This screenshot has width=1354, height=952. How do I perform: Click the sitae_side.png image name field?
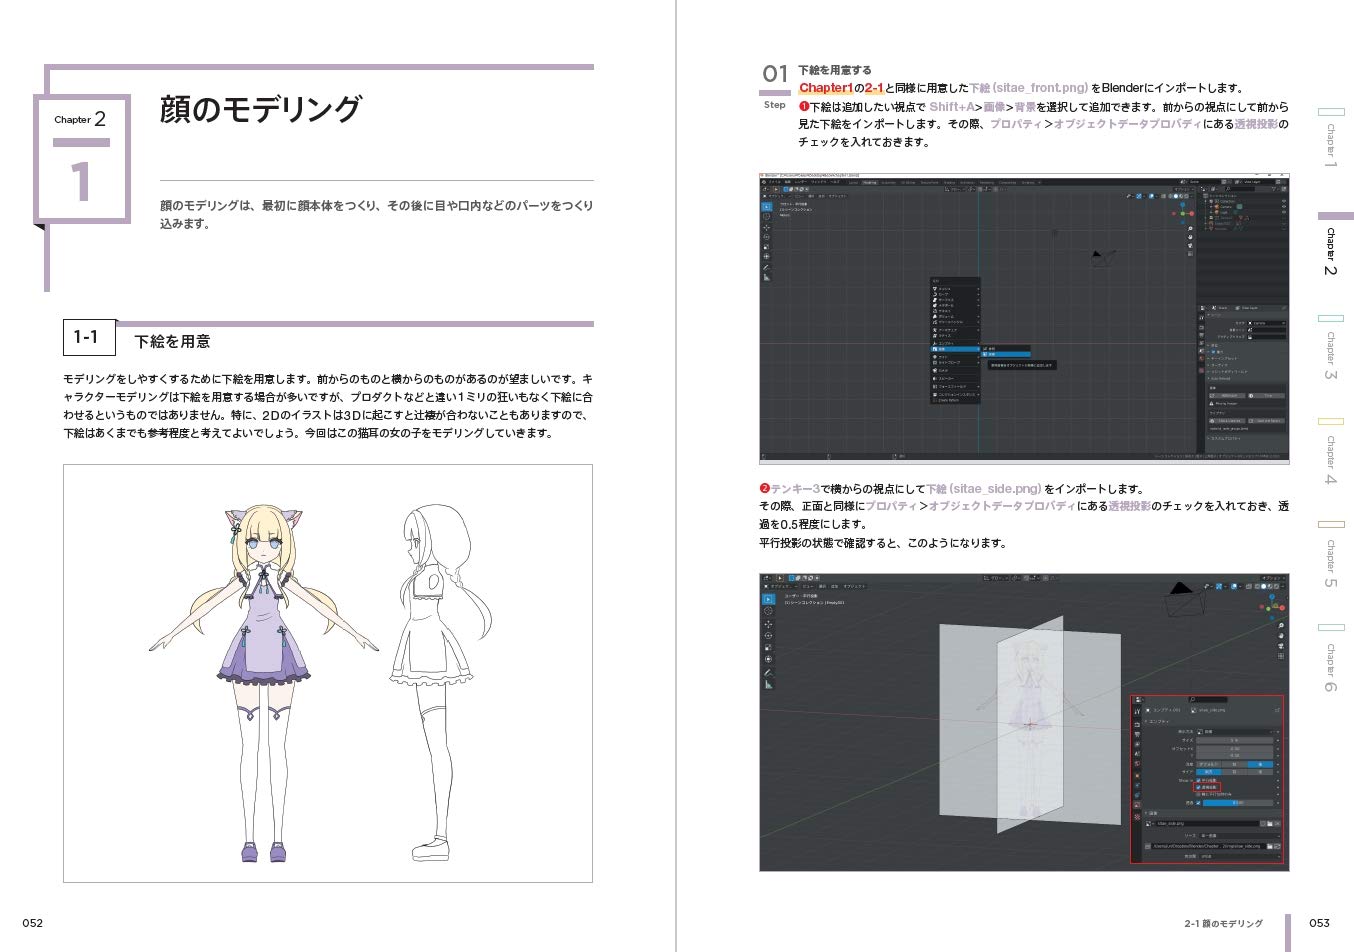pyautogui.click(x=1207, y=824)
